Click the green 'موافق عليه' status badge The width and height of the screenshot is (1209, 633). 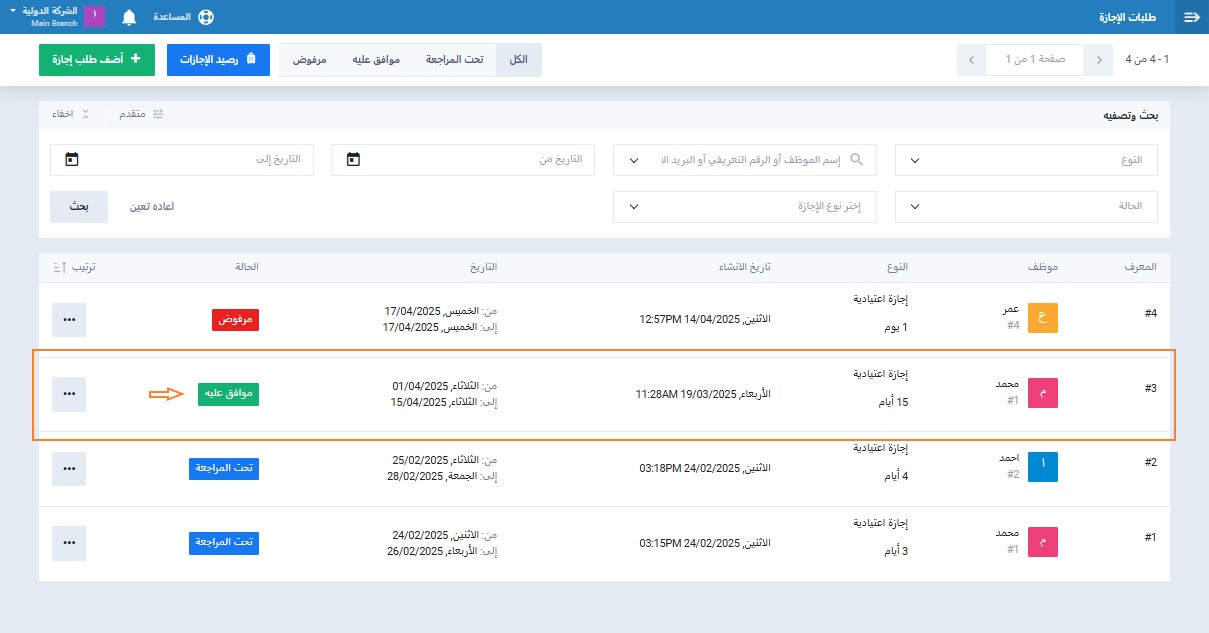tap(227, 394)
